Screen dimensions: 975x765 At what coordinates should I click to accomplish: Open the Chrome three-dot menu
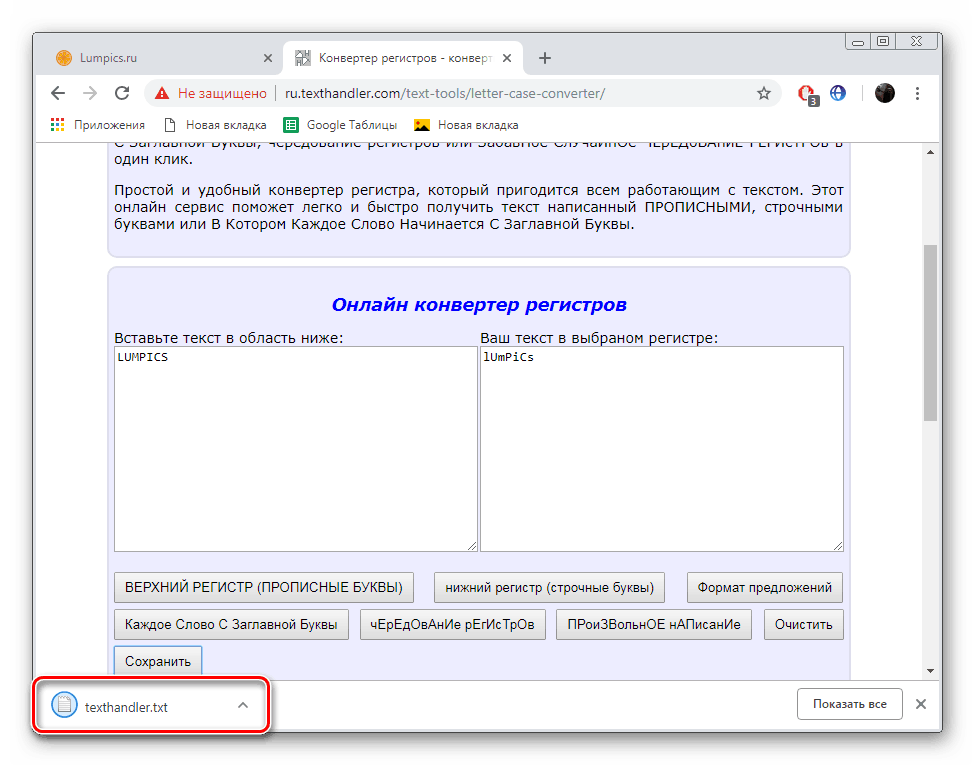917,93
